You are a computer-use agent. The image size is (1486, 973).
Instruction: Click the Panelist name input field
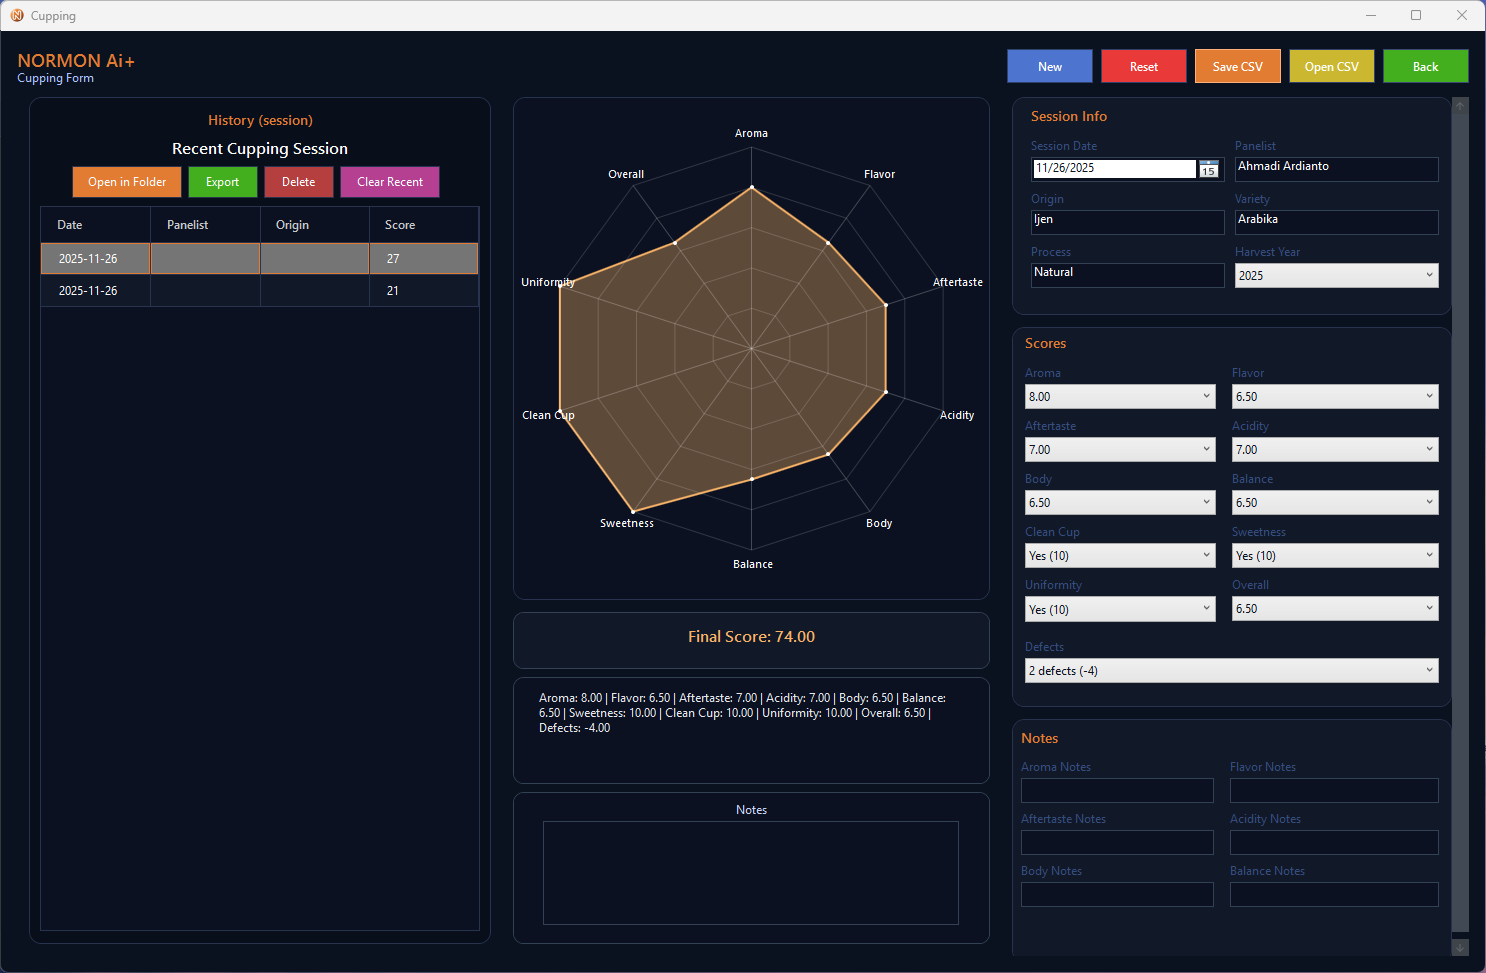[1335, 169]
